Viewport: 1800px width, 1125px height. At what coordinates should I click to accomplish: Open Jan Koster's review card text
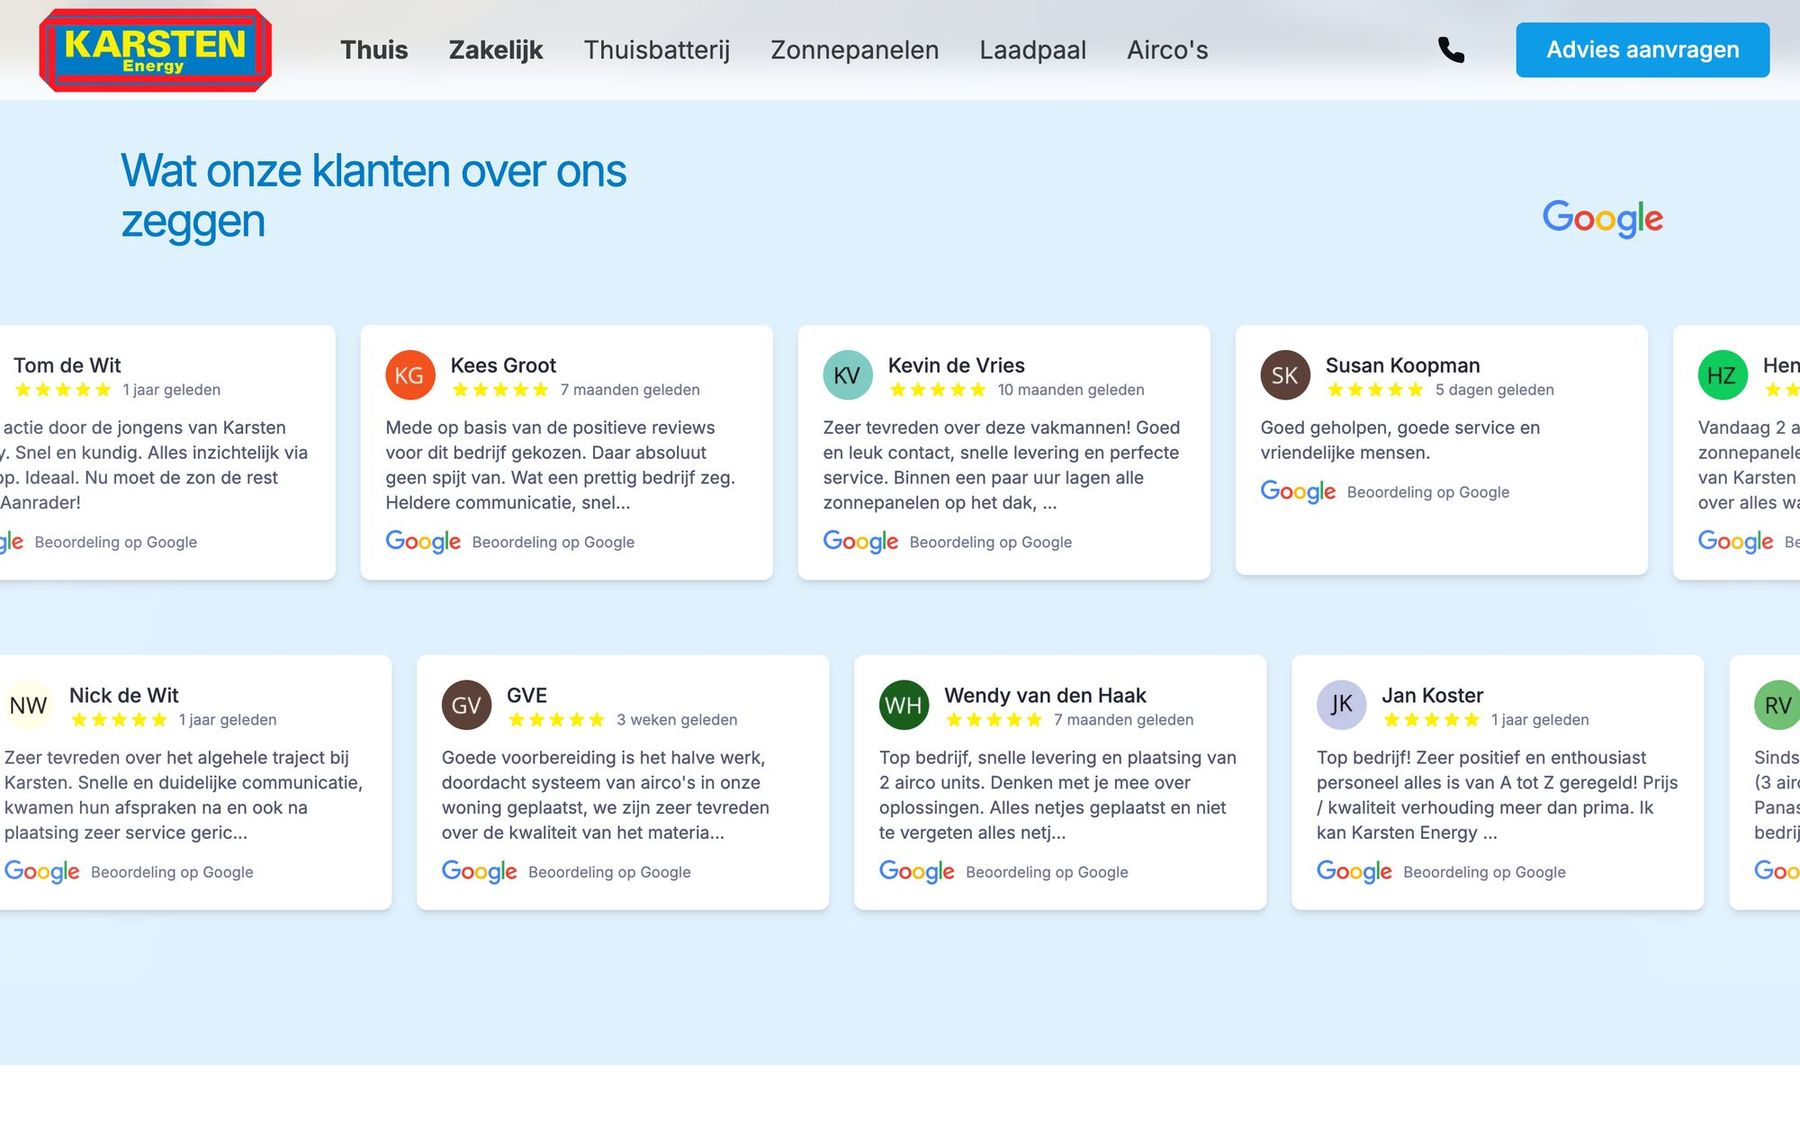click(1497, 795)
